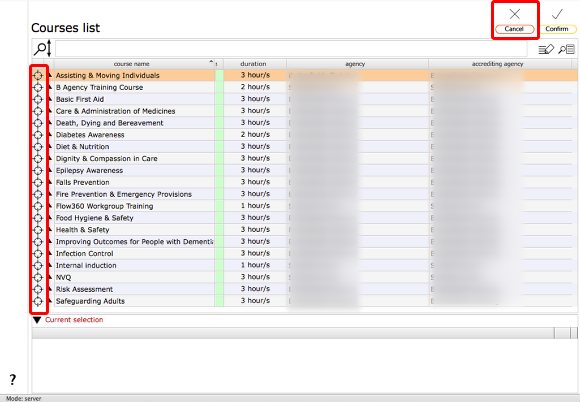Select target icon for Diet & Nutrition
This screenshot has width=580, height=402.
point(38,146)
